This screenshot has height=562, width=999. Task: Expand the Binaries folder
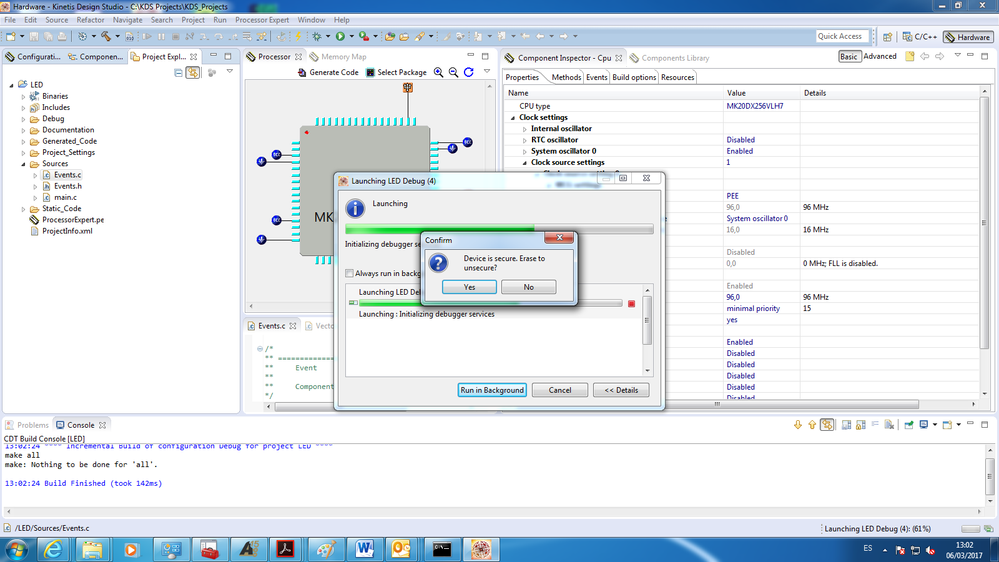tap(24, 97)
